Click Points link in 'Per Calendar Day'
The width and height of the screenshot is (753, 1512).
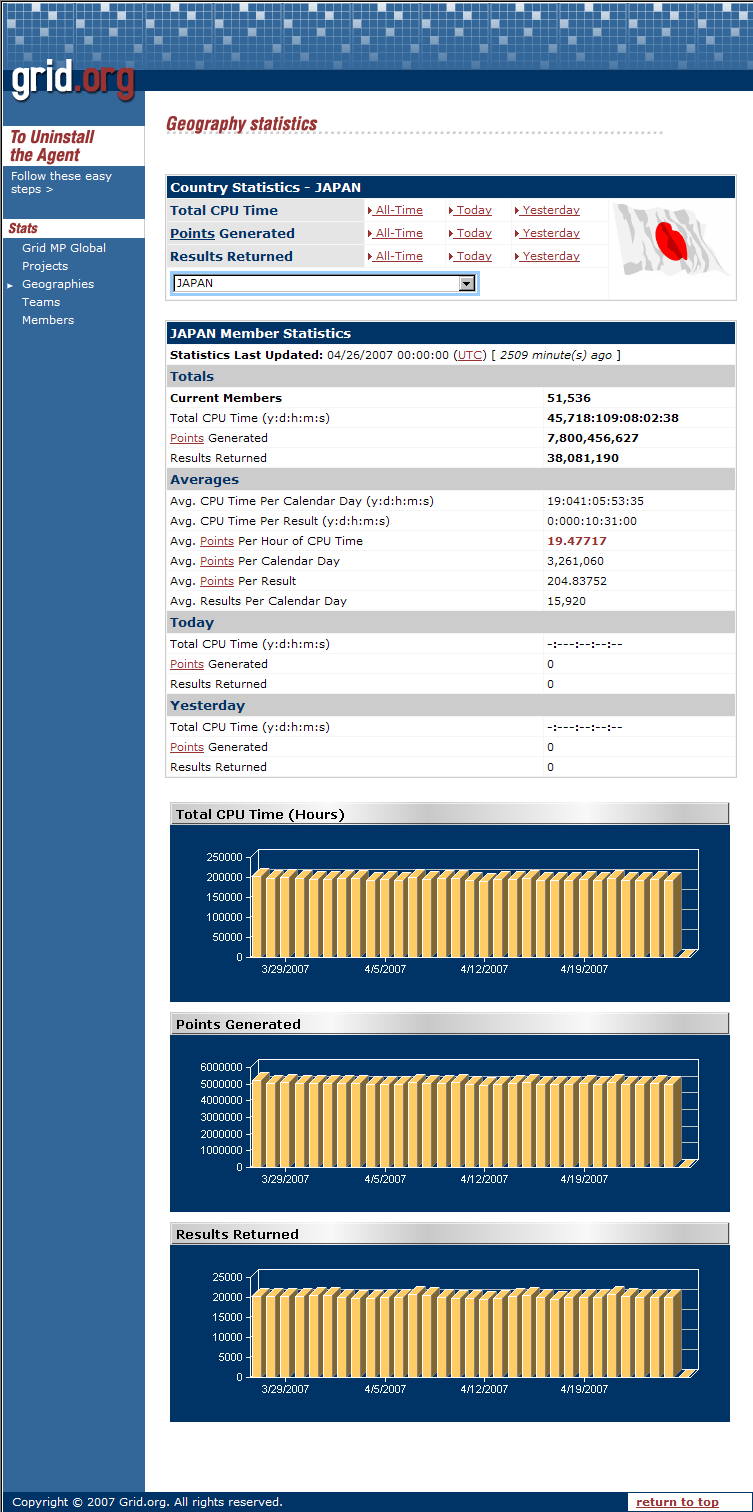tap(217, 561)
